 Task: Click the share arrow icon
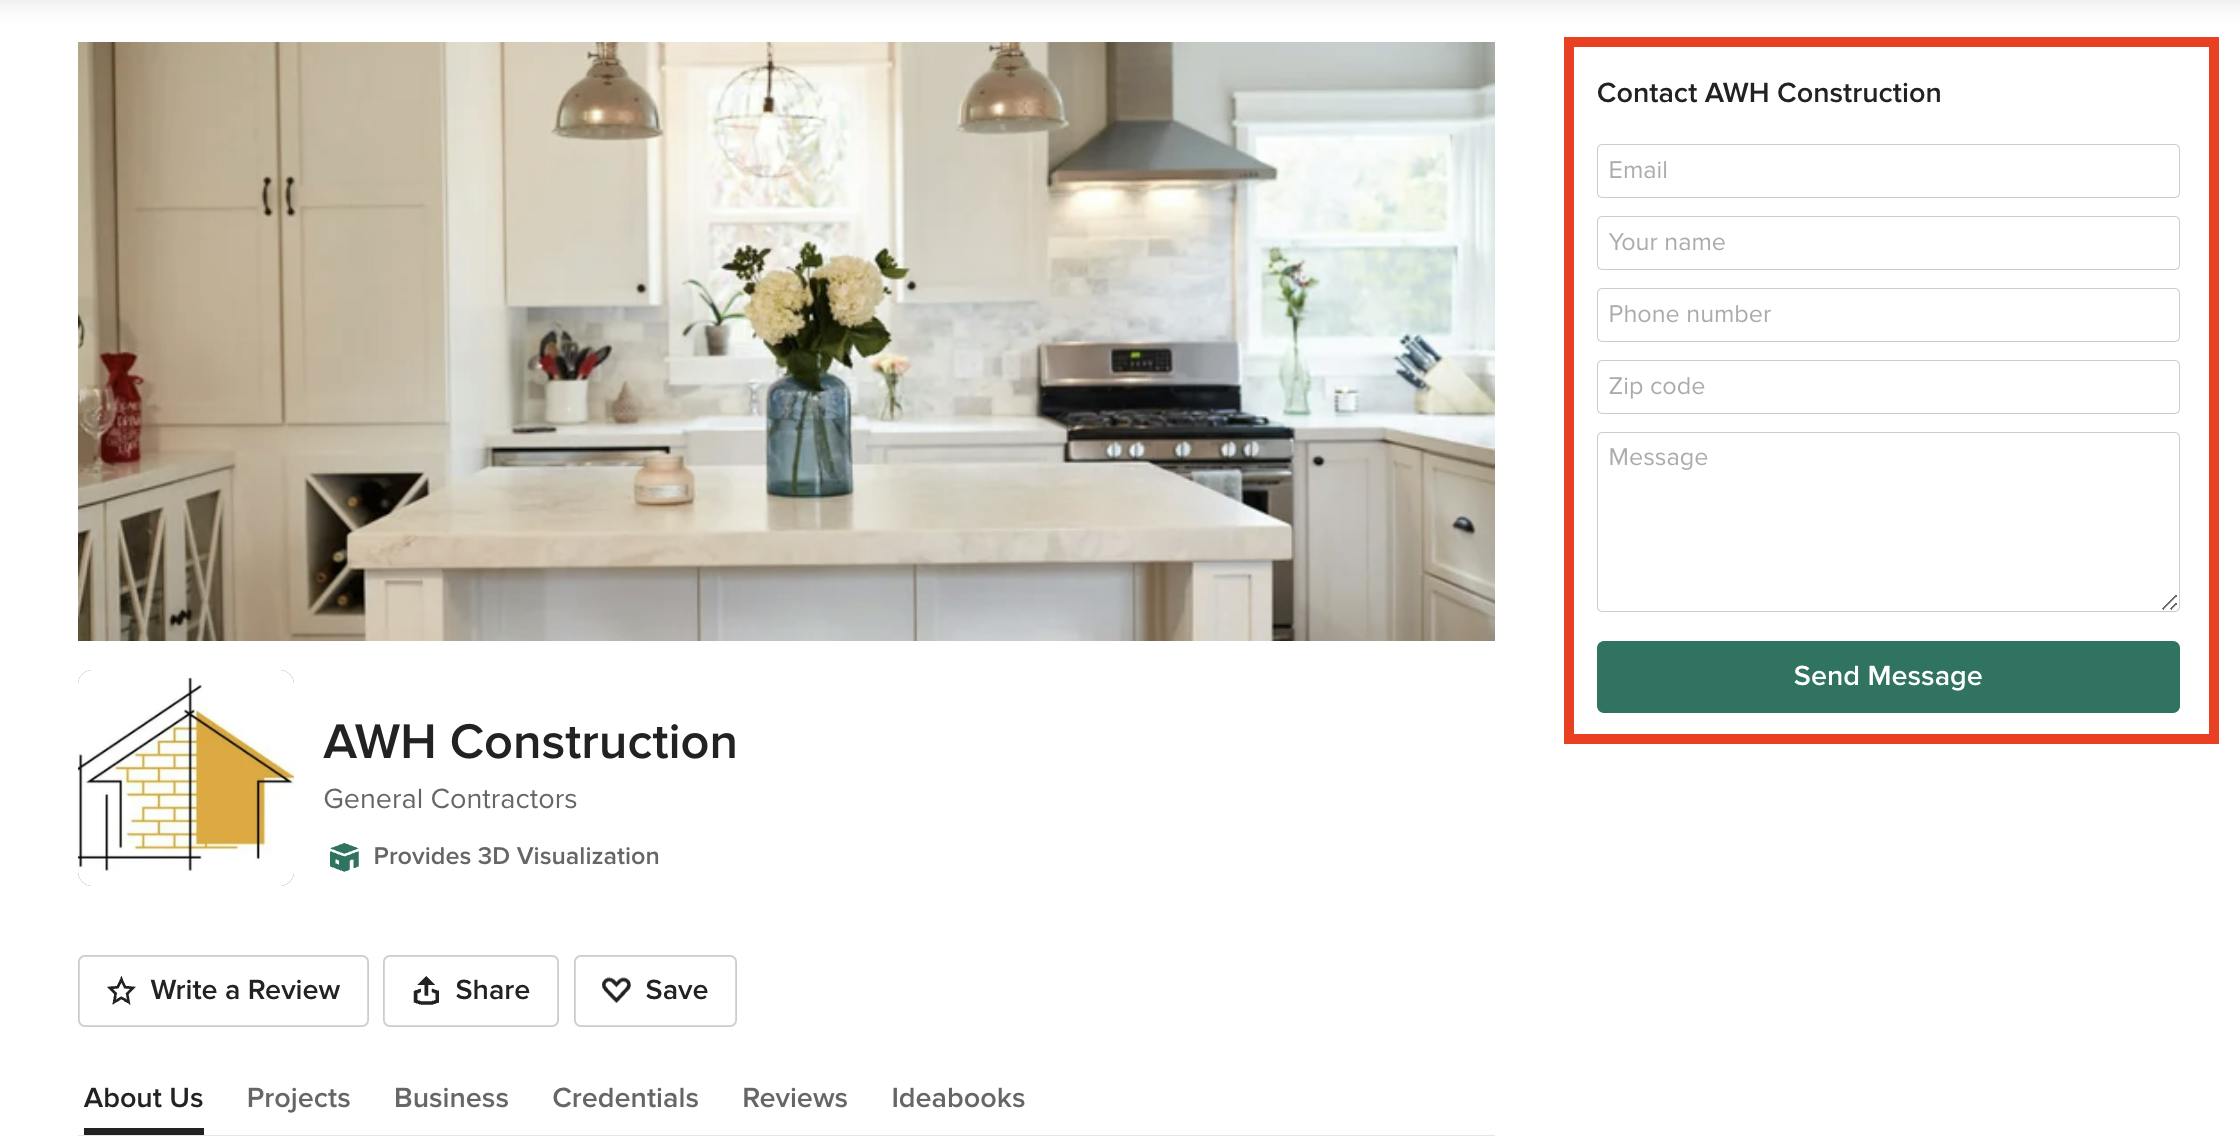pos(426,990)
